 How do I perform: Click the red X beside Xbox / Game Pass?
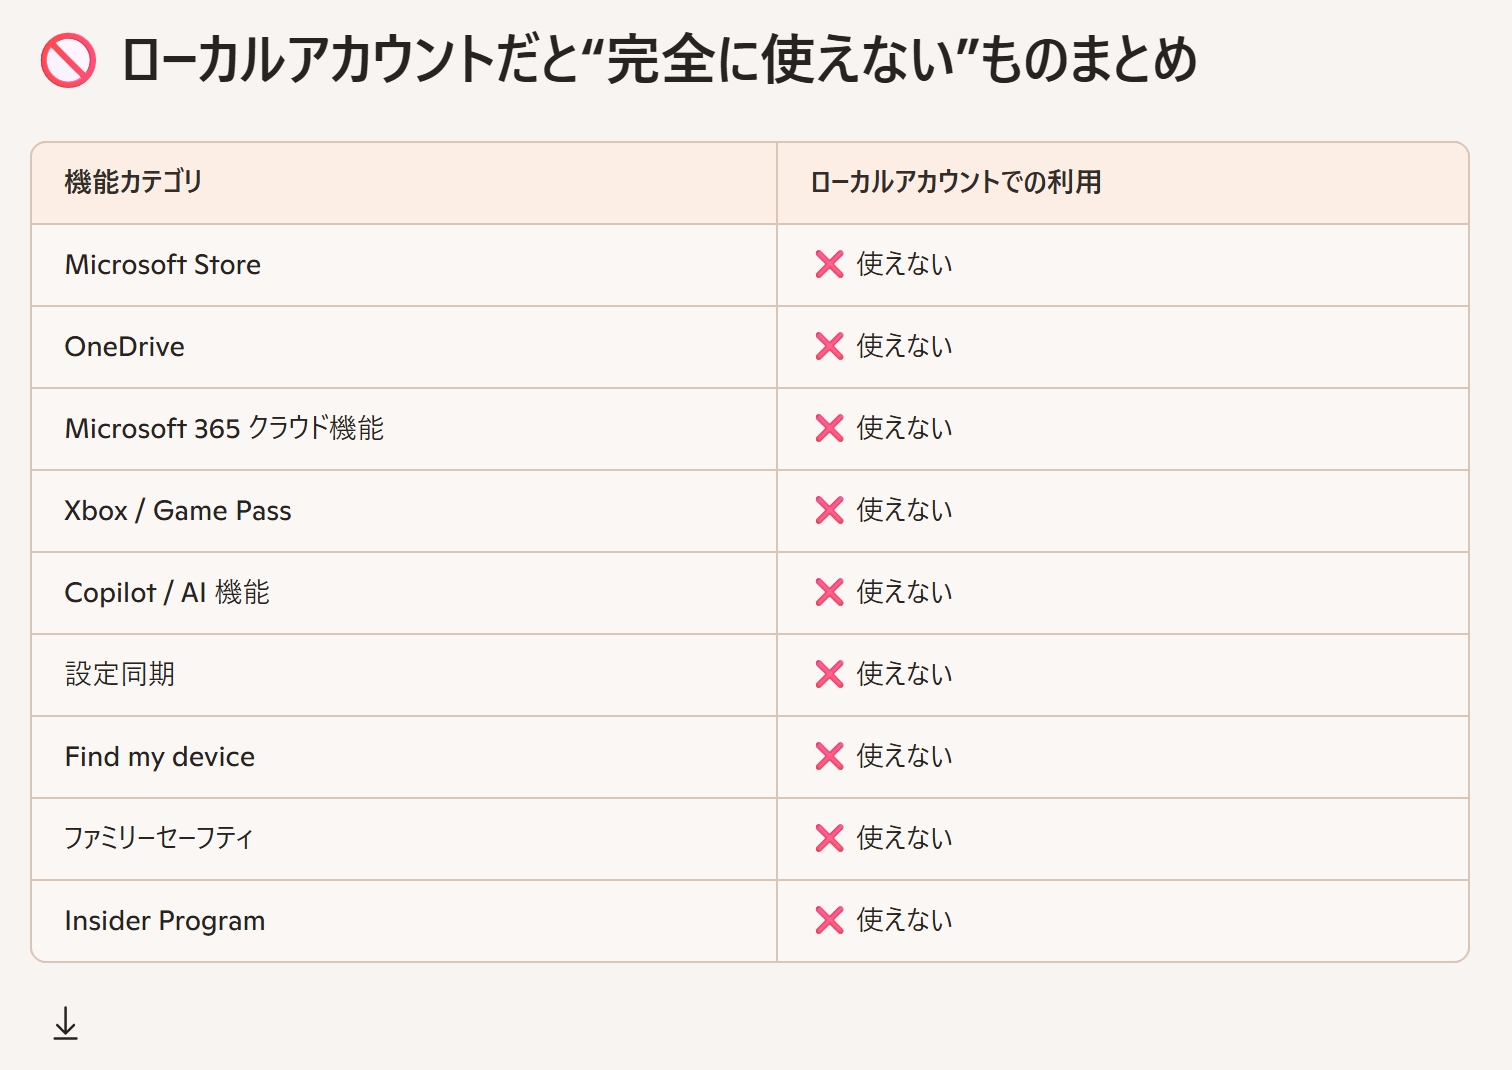click(830, 510)
